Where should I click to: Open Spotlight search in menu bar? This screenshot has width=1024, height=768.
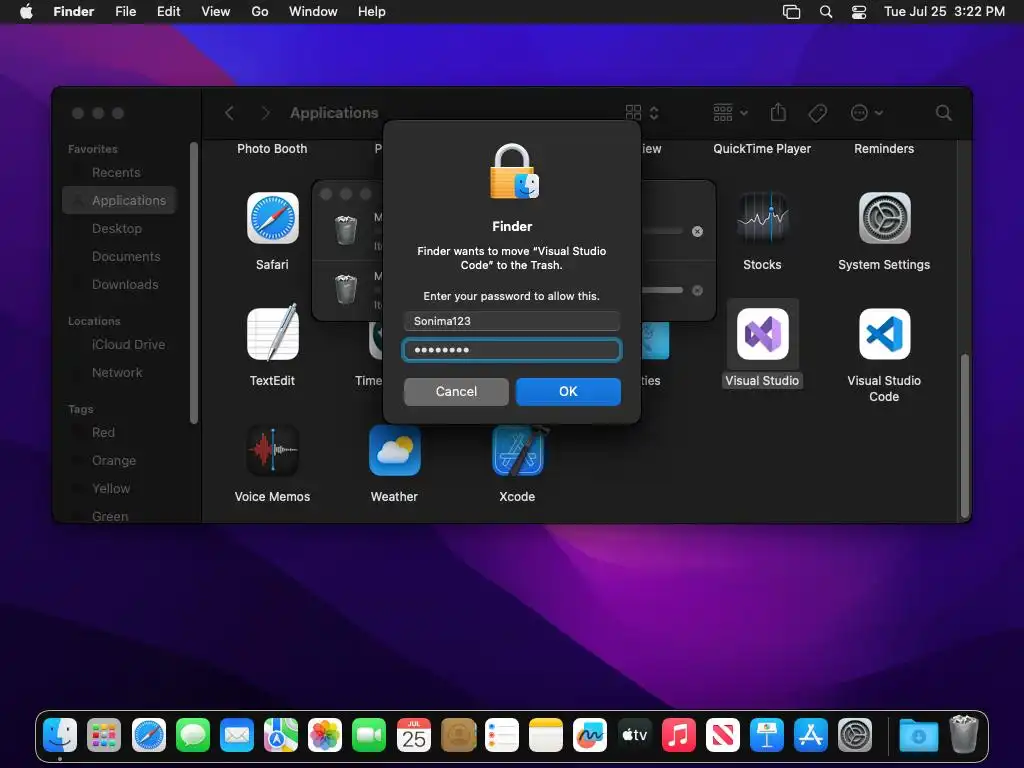(825, 11)
